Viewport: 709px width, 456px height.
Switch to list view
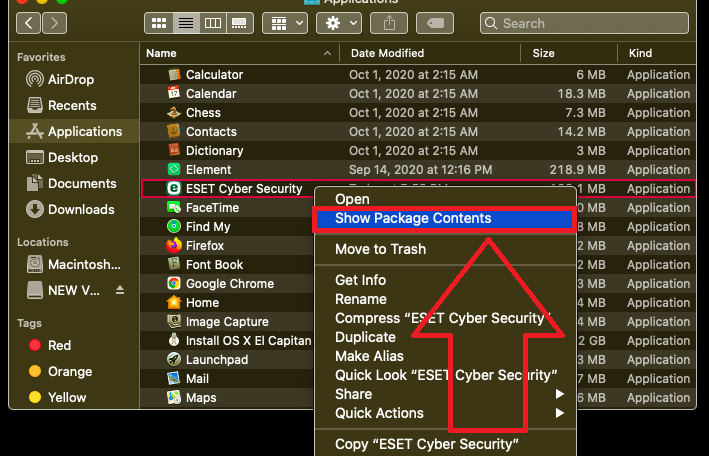coord(186,23)
